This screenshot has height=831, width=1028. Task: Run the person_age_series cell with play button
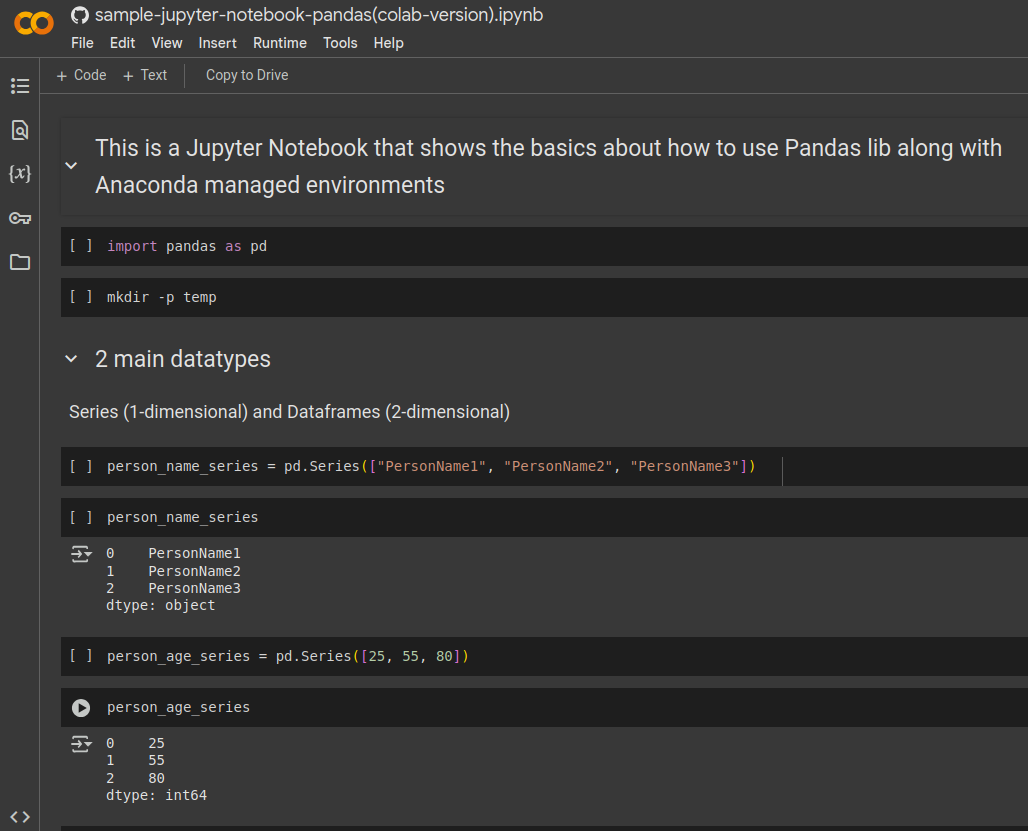point(81,708)
